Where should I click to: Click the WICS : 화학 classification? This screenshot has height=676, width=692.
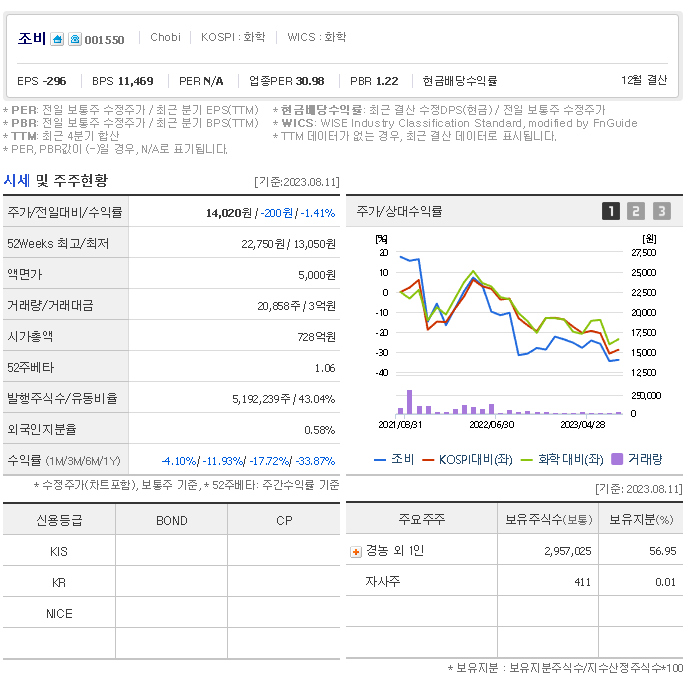coord(316,37)
